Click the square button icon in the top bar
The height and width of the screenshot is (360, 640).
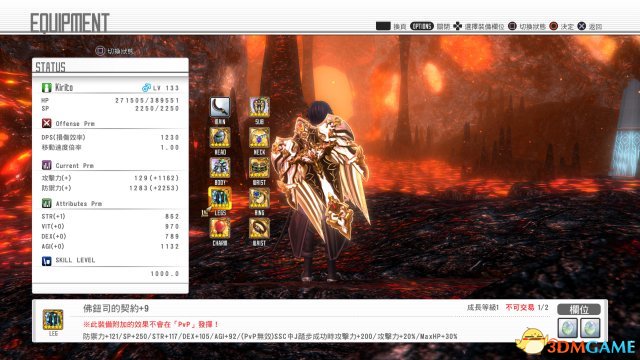(x=512, y=26)
